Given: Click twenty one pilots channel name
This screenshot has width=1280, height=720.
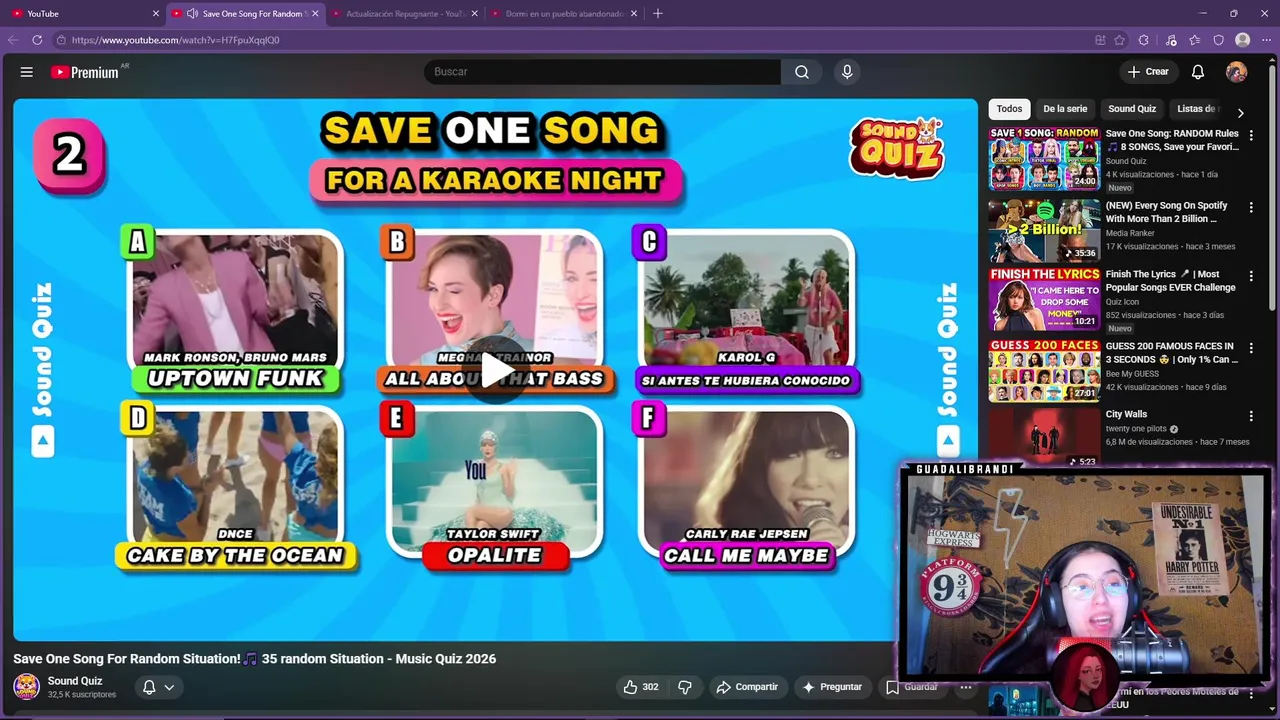Looking at the screenshot, I should click(x=1136, y=429).
